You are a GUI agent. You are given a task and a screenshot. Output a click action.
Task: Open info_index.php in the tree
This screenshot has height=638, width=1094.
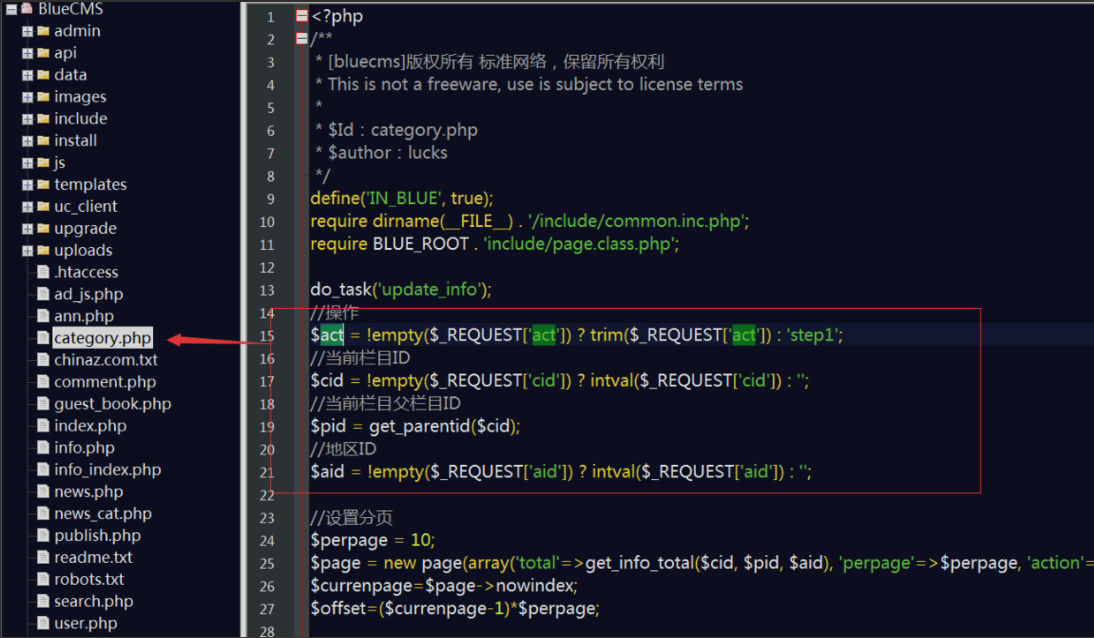[107, 470]
